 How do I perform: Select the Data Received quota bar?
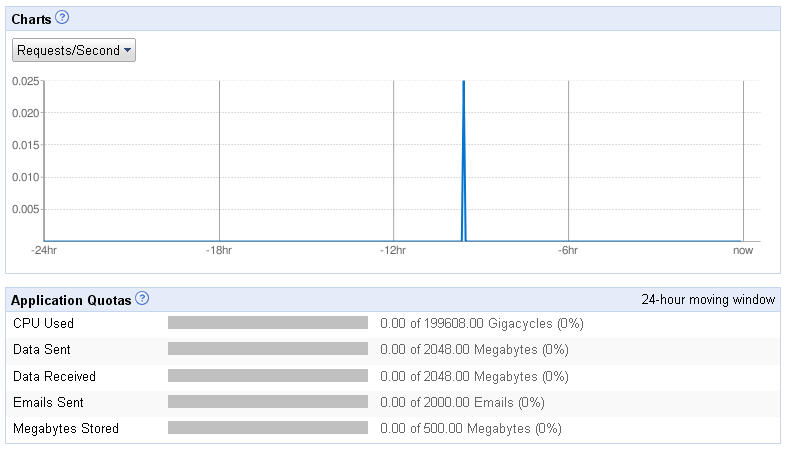pyautogui.click(x=268, y=376)
